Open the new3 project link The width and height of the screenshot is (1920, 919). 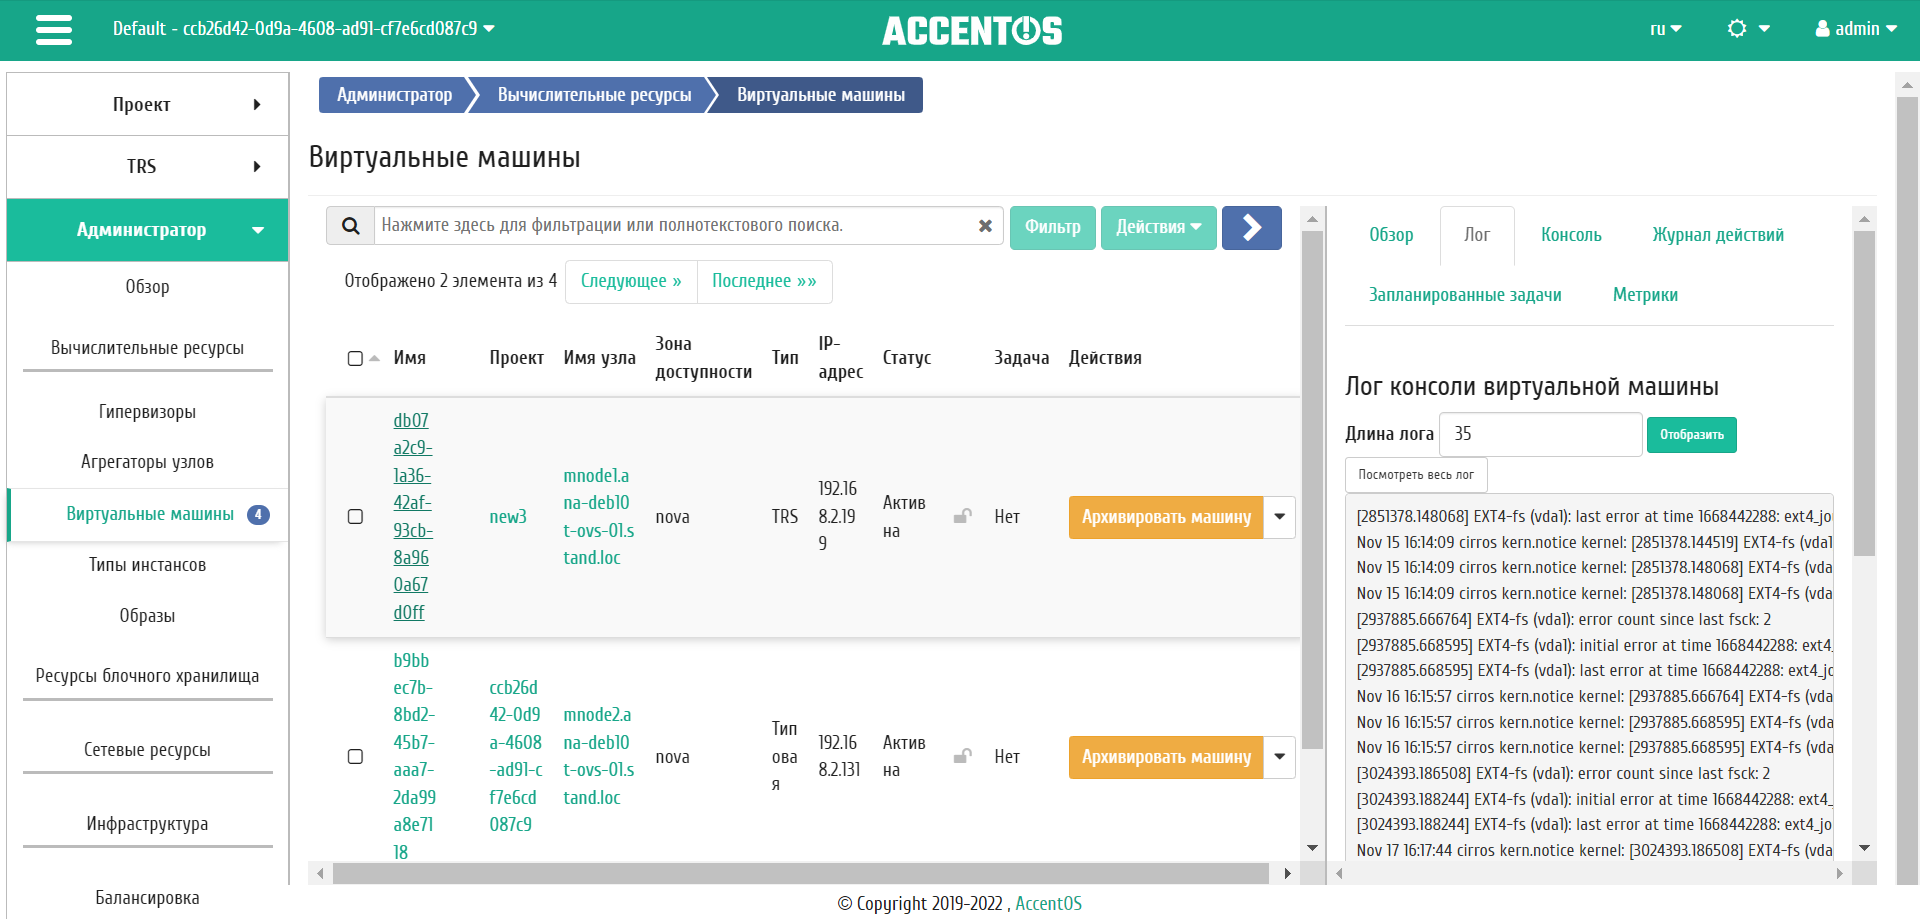508,517
